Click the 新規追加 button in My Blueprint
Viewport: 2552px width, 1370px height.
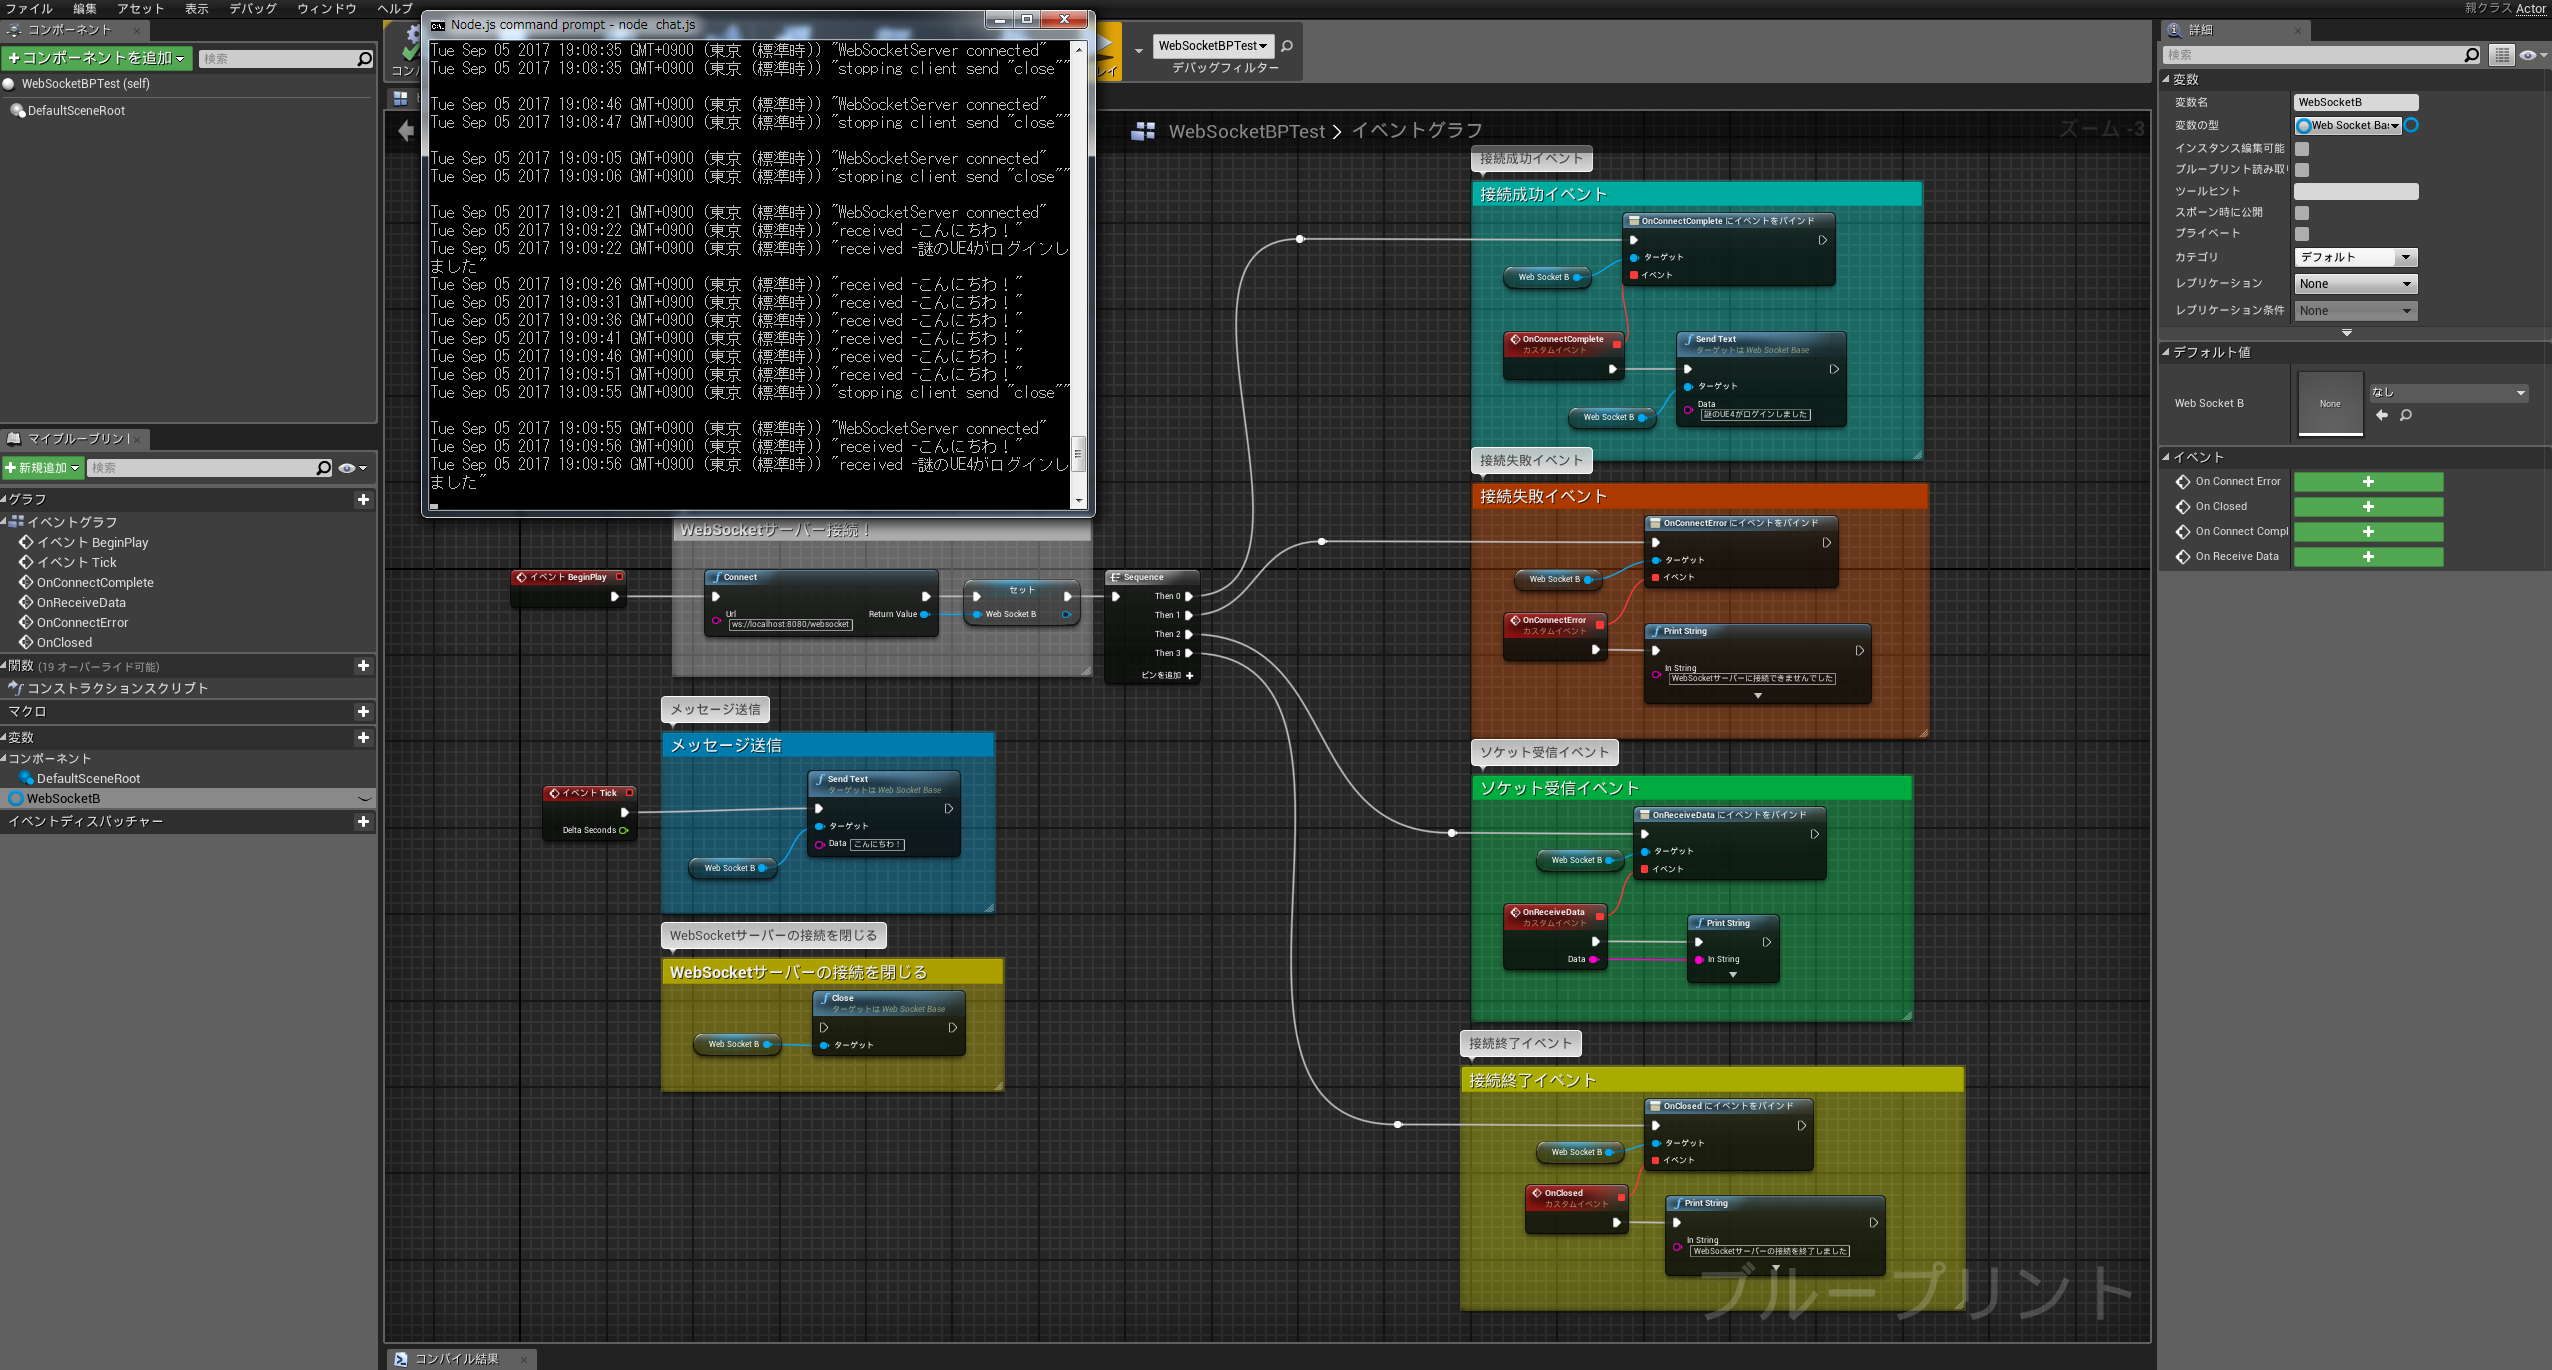point(43,467)
